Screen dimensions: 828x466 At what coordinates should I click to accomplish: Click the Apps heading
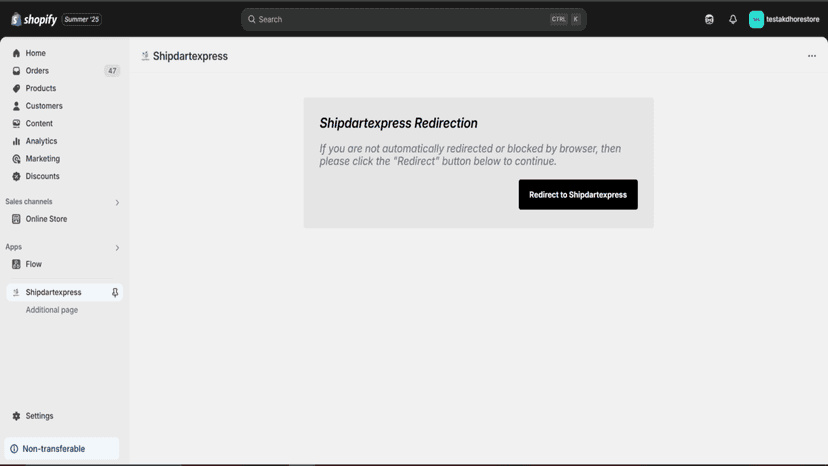[14, 247]
